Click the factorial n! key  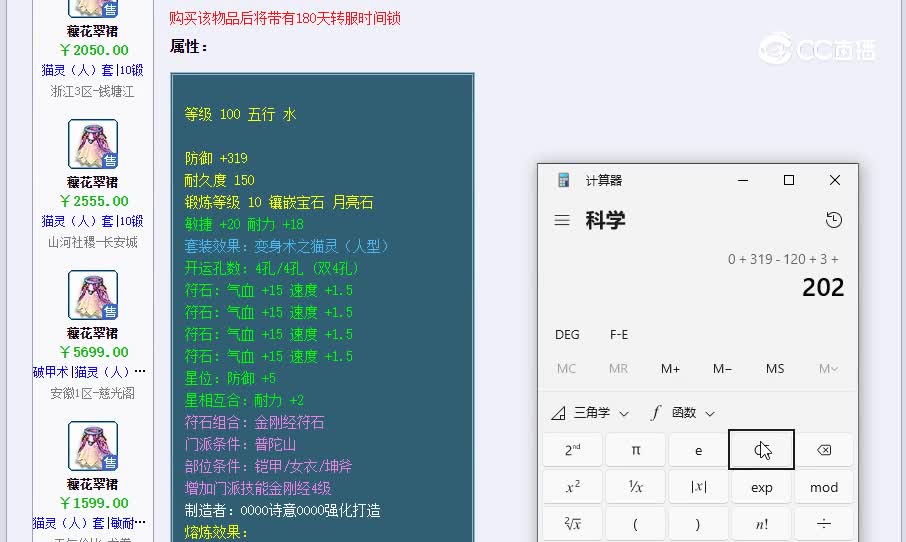(x=762, y=524)
